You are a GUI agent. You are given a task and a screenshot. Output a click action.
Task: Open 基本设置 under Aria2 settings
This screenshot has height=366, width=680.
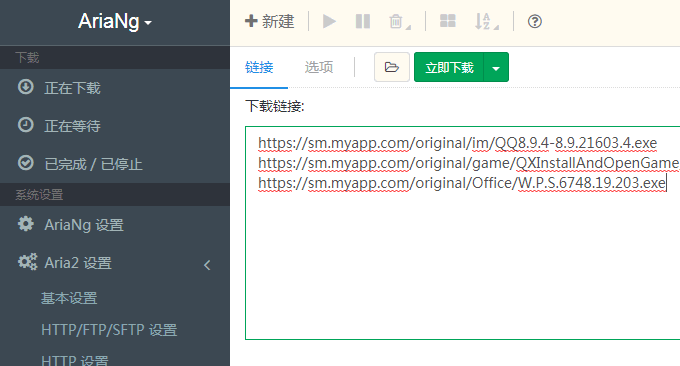click(x=69, y=298)
